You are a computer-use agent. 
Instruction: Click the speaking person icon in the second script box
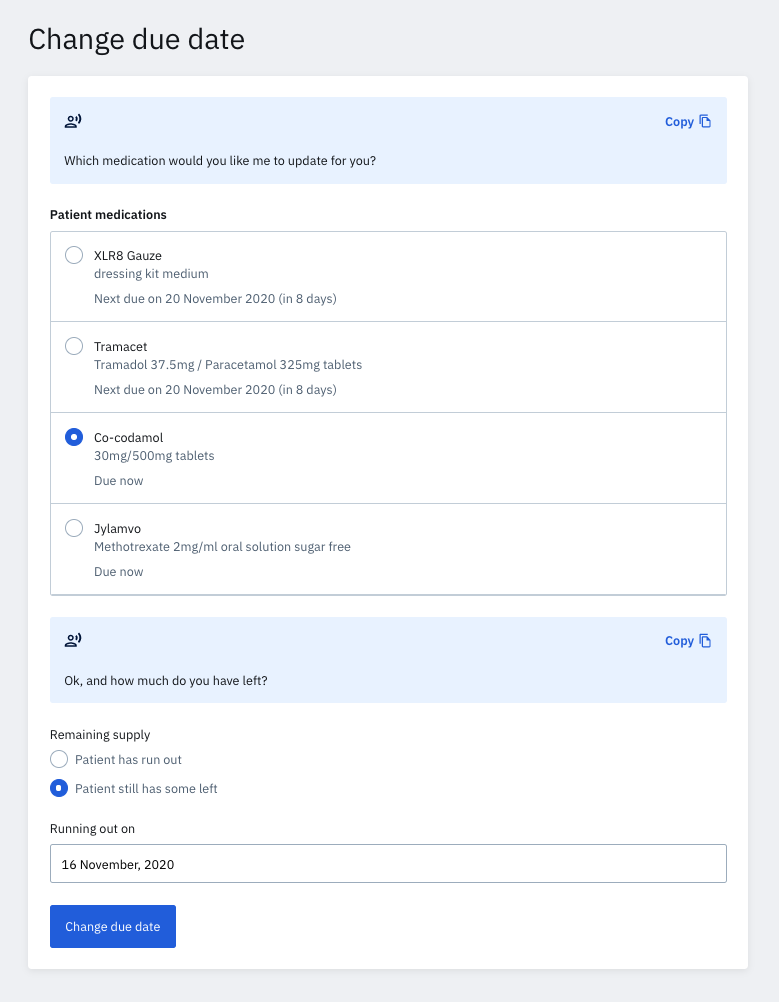coord(73,640)
